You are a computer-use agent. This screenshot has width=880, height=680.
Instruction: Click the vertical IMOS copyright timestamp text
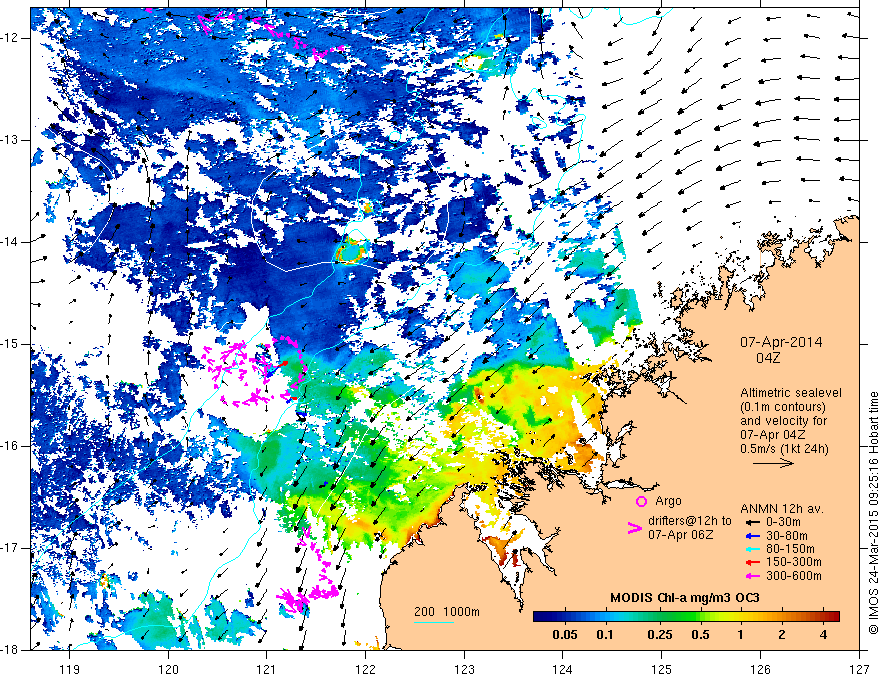tap(873, 513)
